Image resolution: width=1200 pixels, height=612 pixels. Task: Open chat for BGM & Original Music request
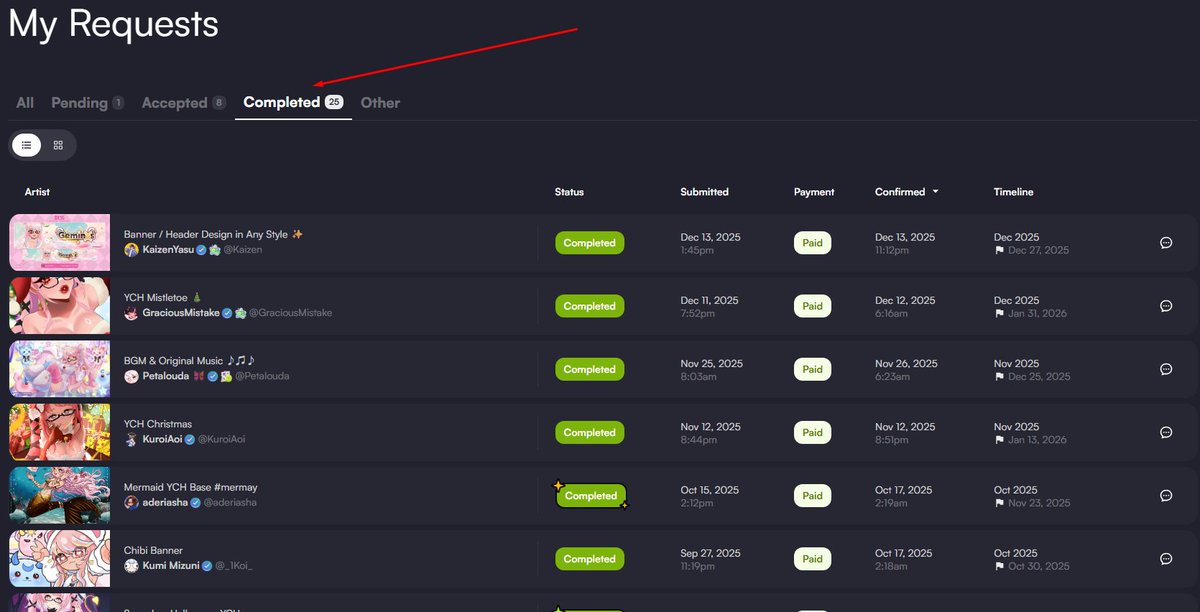click(1166, 369)
